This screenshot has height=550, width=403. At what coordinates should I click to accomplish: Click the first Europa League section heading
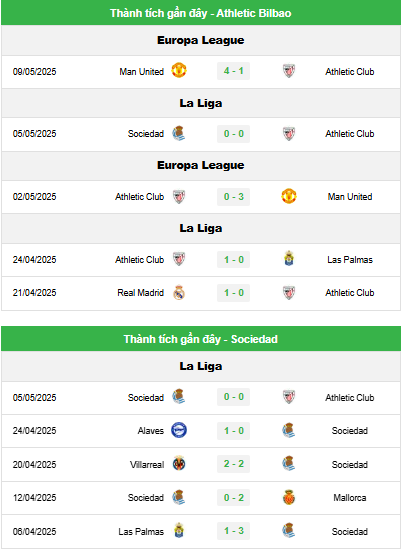[201, 40]
